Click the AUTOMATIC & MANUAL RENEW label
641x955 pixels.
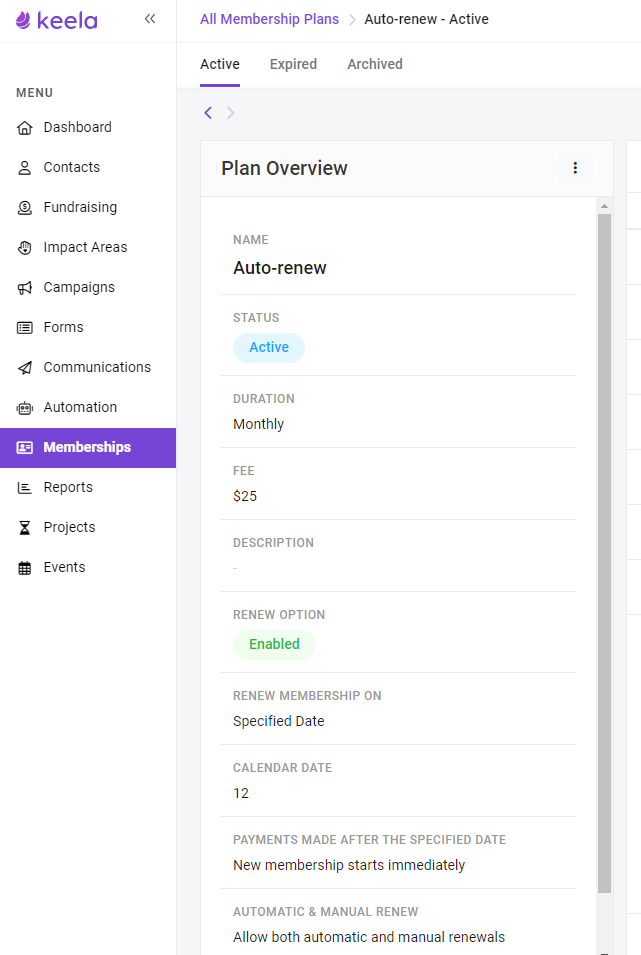click(x=325, y=912)
